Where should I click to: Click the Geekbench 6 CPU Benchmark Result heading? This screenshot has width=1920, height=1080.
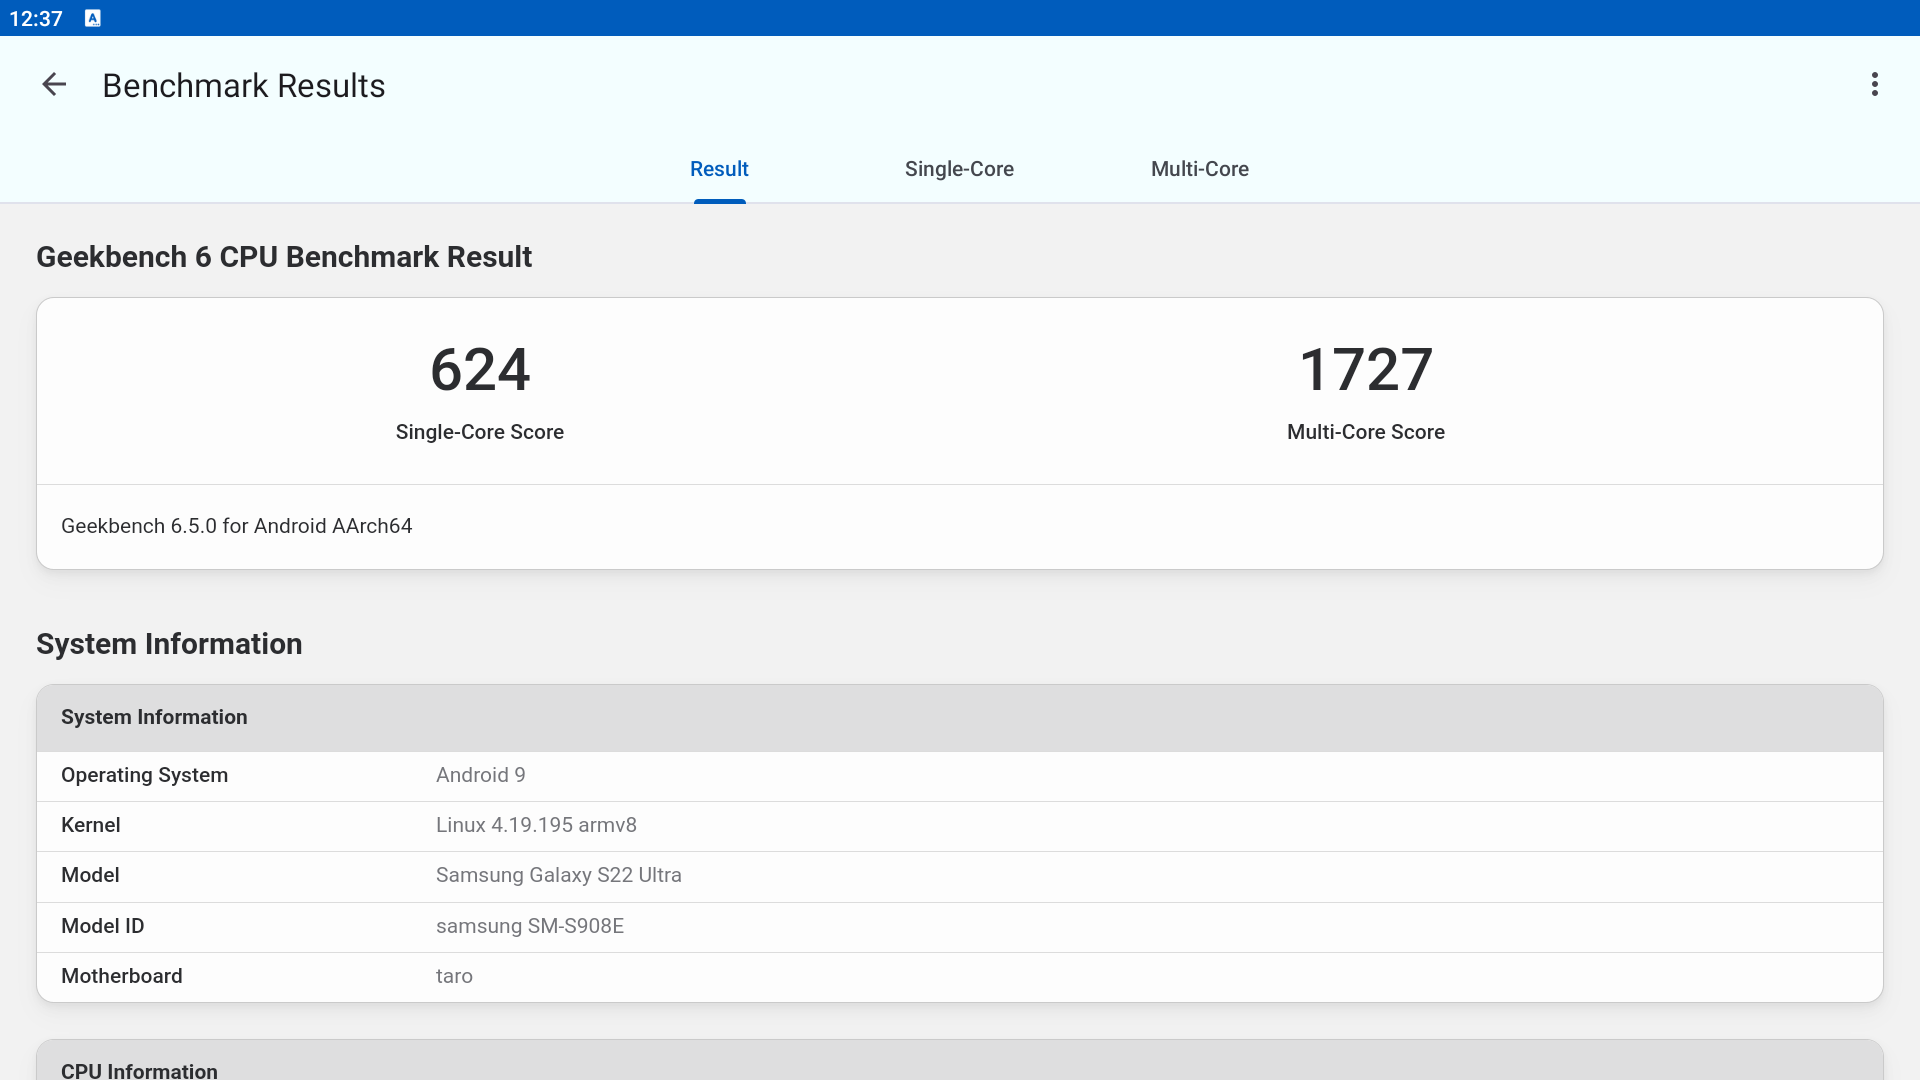[x=284, y=257]
